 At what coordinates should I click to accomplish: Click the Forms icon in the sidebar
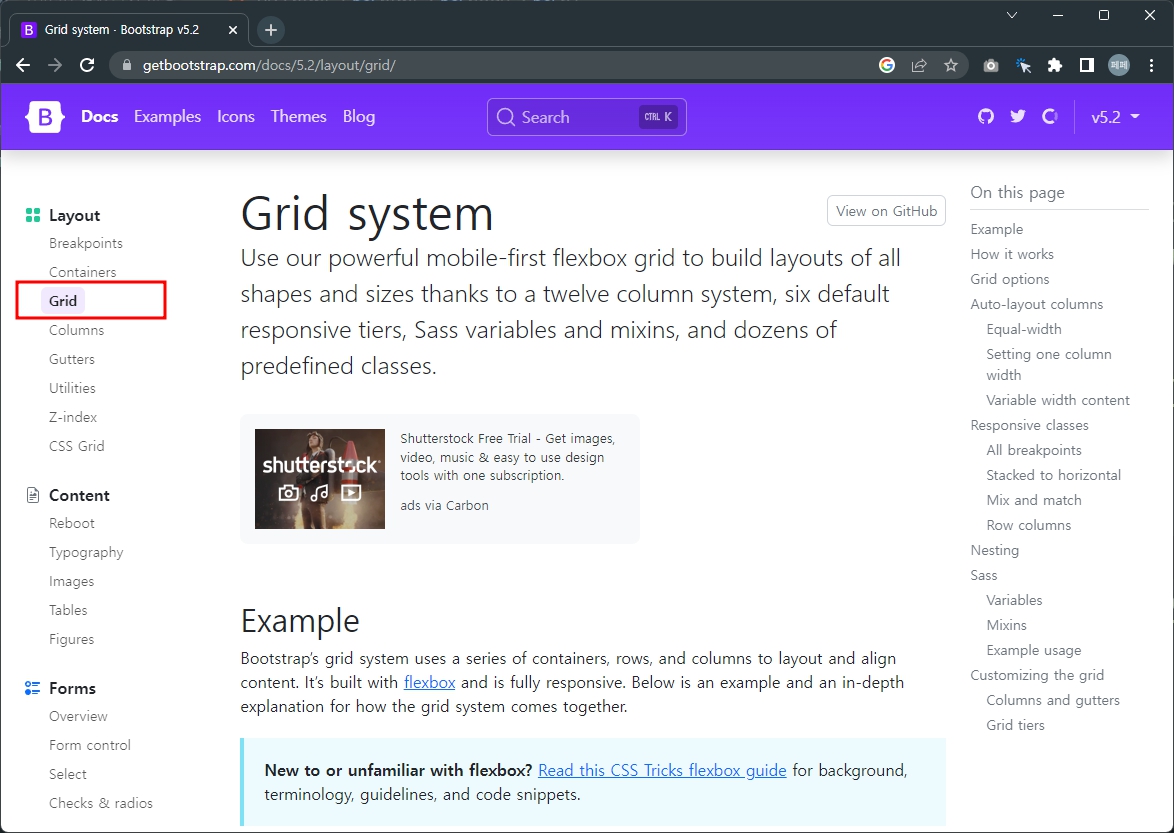[x=32, y=687]
